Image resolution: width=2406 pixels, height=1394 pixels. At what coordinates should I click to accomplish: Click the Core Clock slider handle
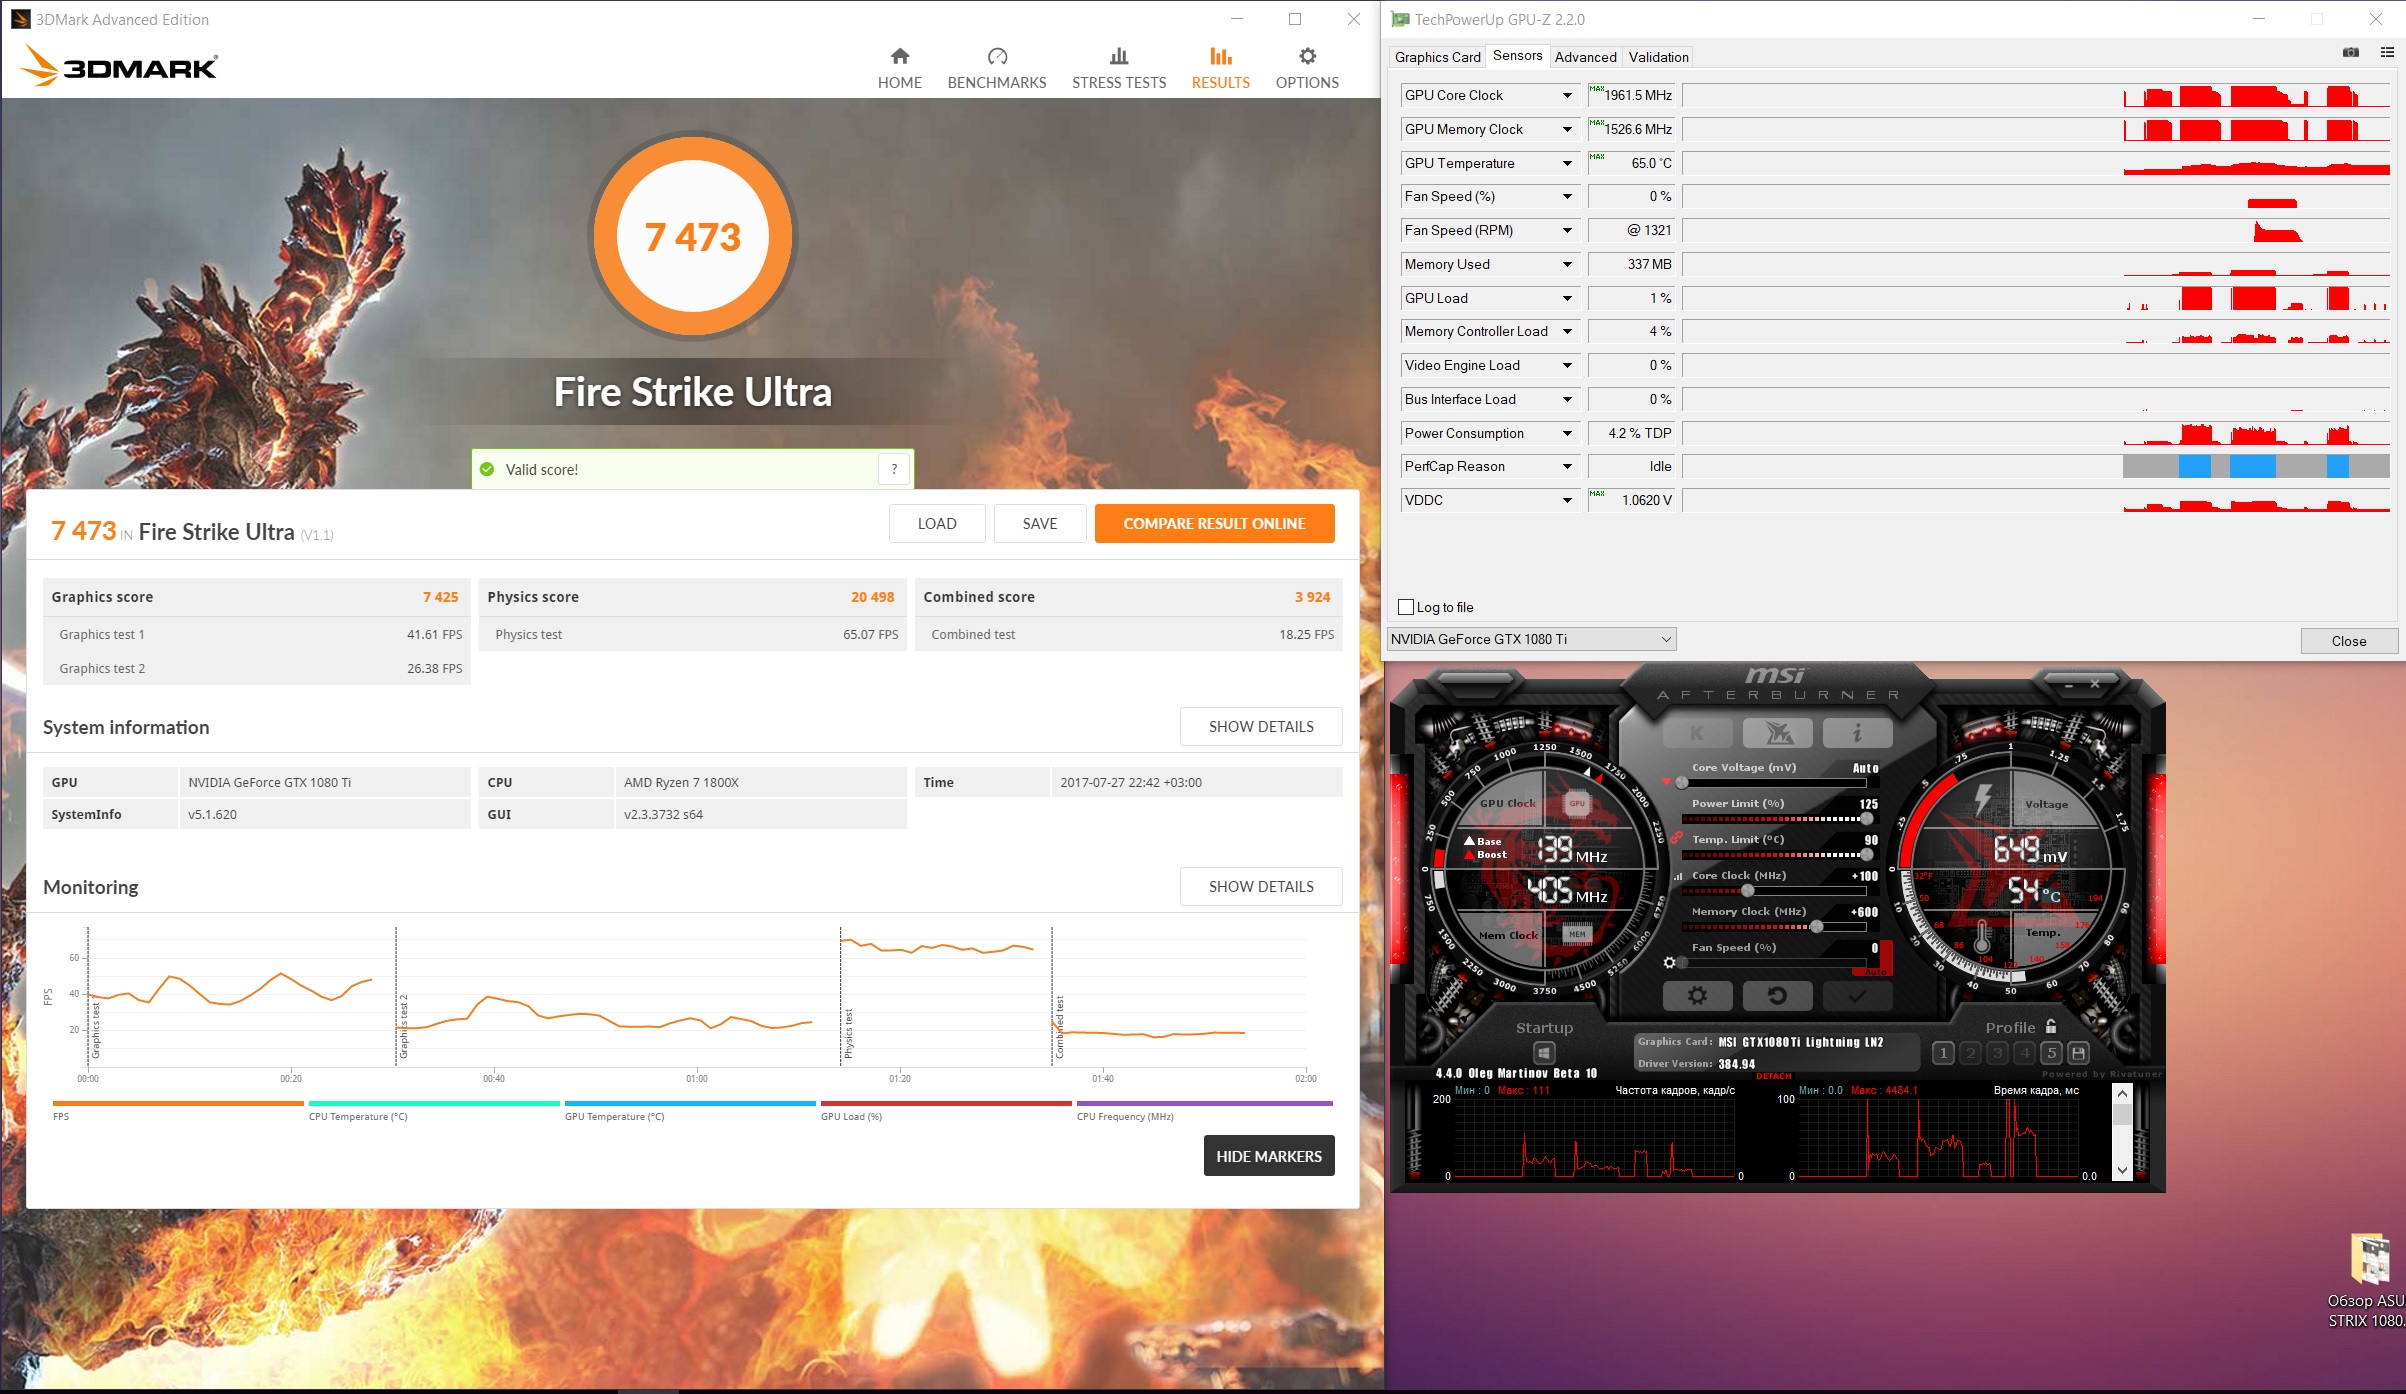click(1747, 890)
